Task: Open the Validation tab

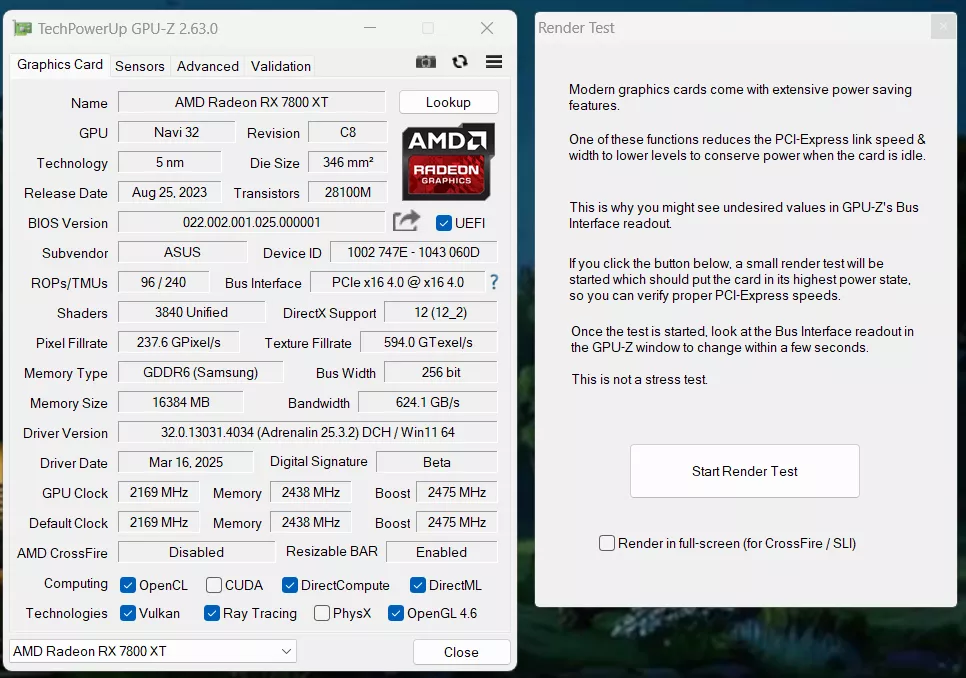Action: click(281, 66)
